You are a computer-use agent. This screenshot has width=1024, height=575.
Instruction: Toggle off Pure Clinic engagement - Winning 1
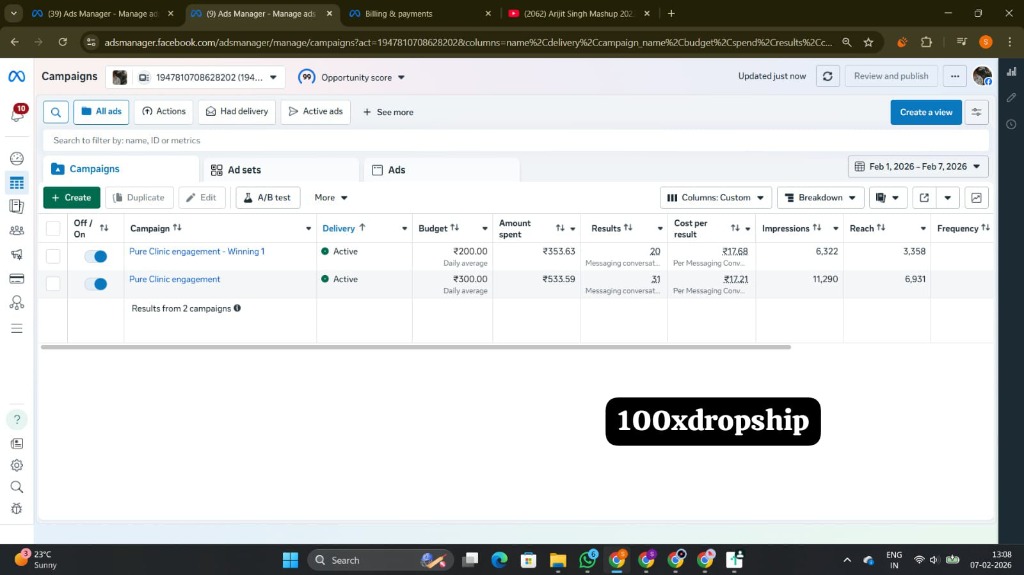click(95, 256)
